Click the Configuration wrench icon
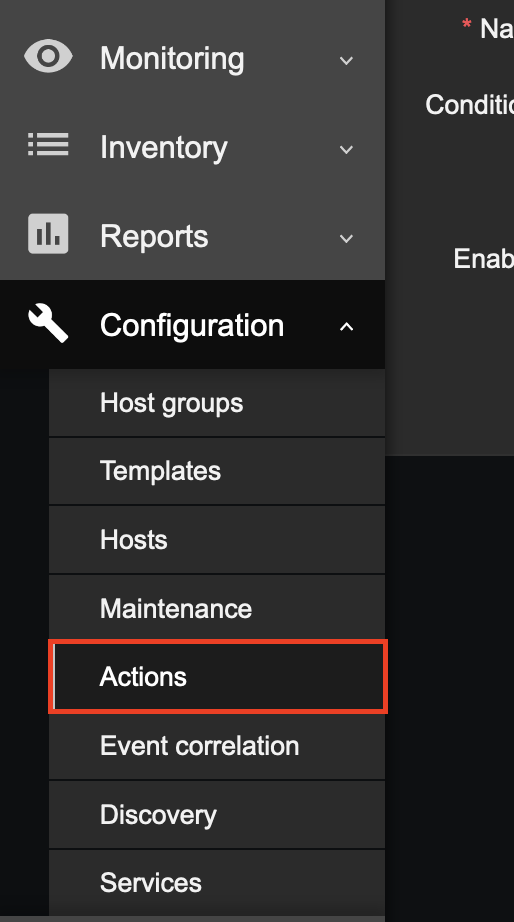The height and width of the screenshot is (922, 514). point(48,323)
